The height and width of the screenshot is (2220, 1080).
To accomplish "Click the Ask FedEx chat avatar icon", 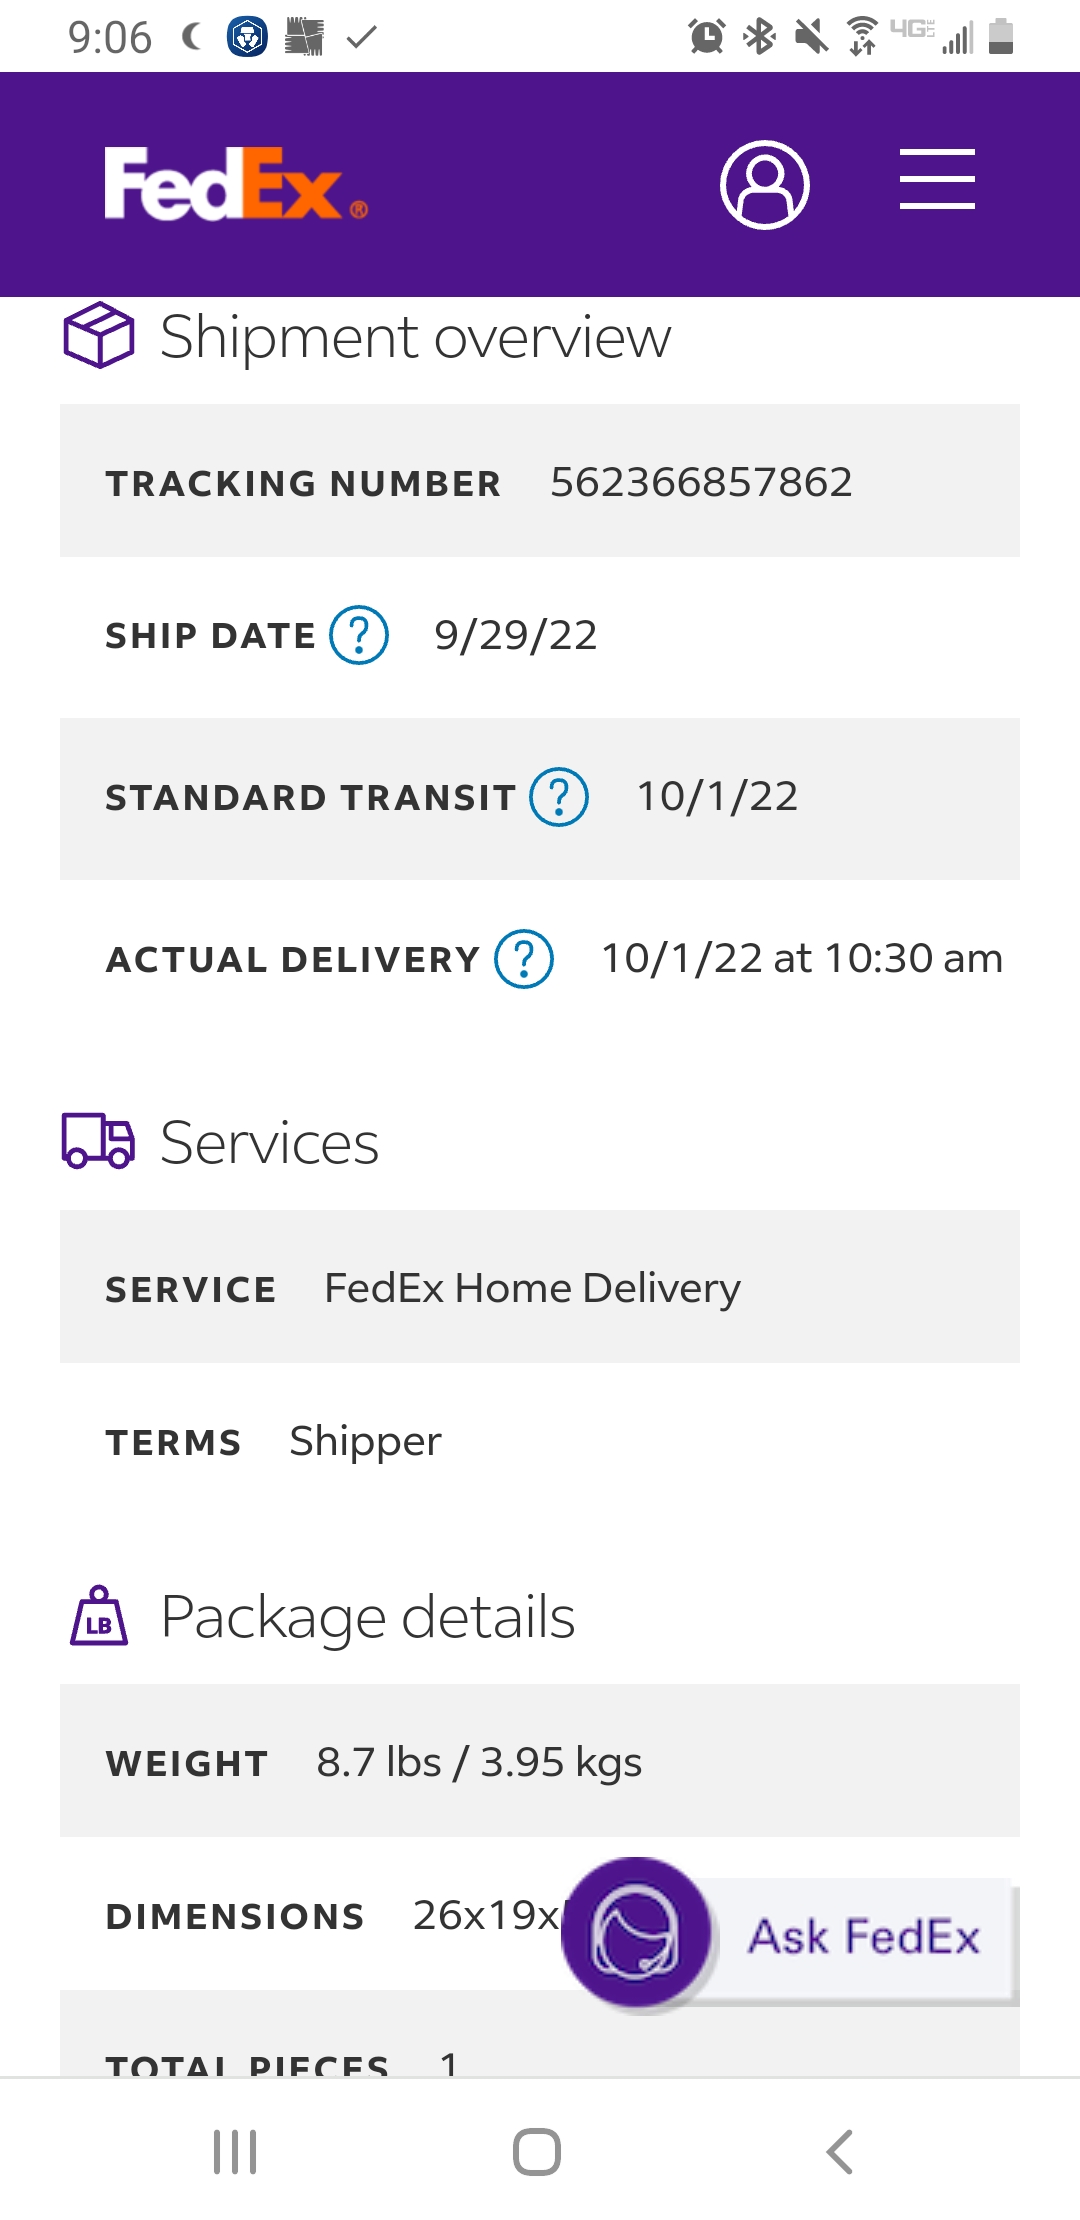I will click(636, 1933).
